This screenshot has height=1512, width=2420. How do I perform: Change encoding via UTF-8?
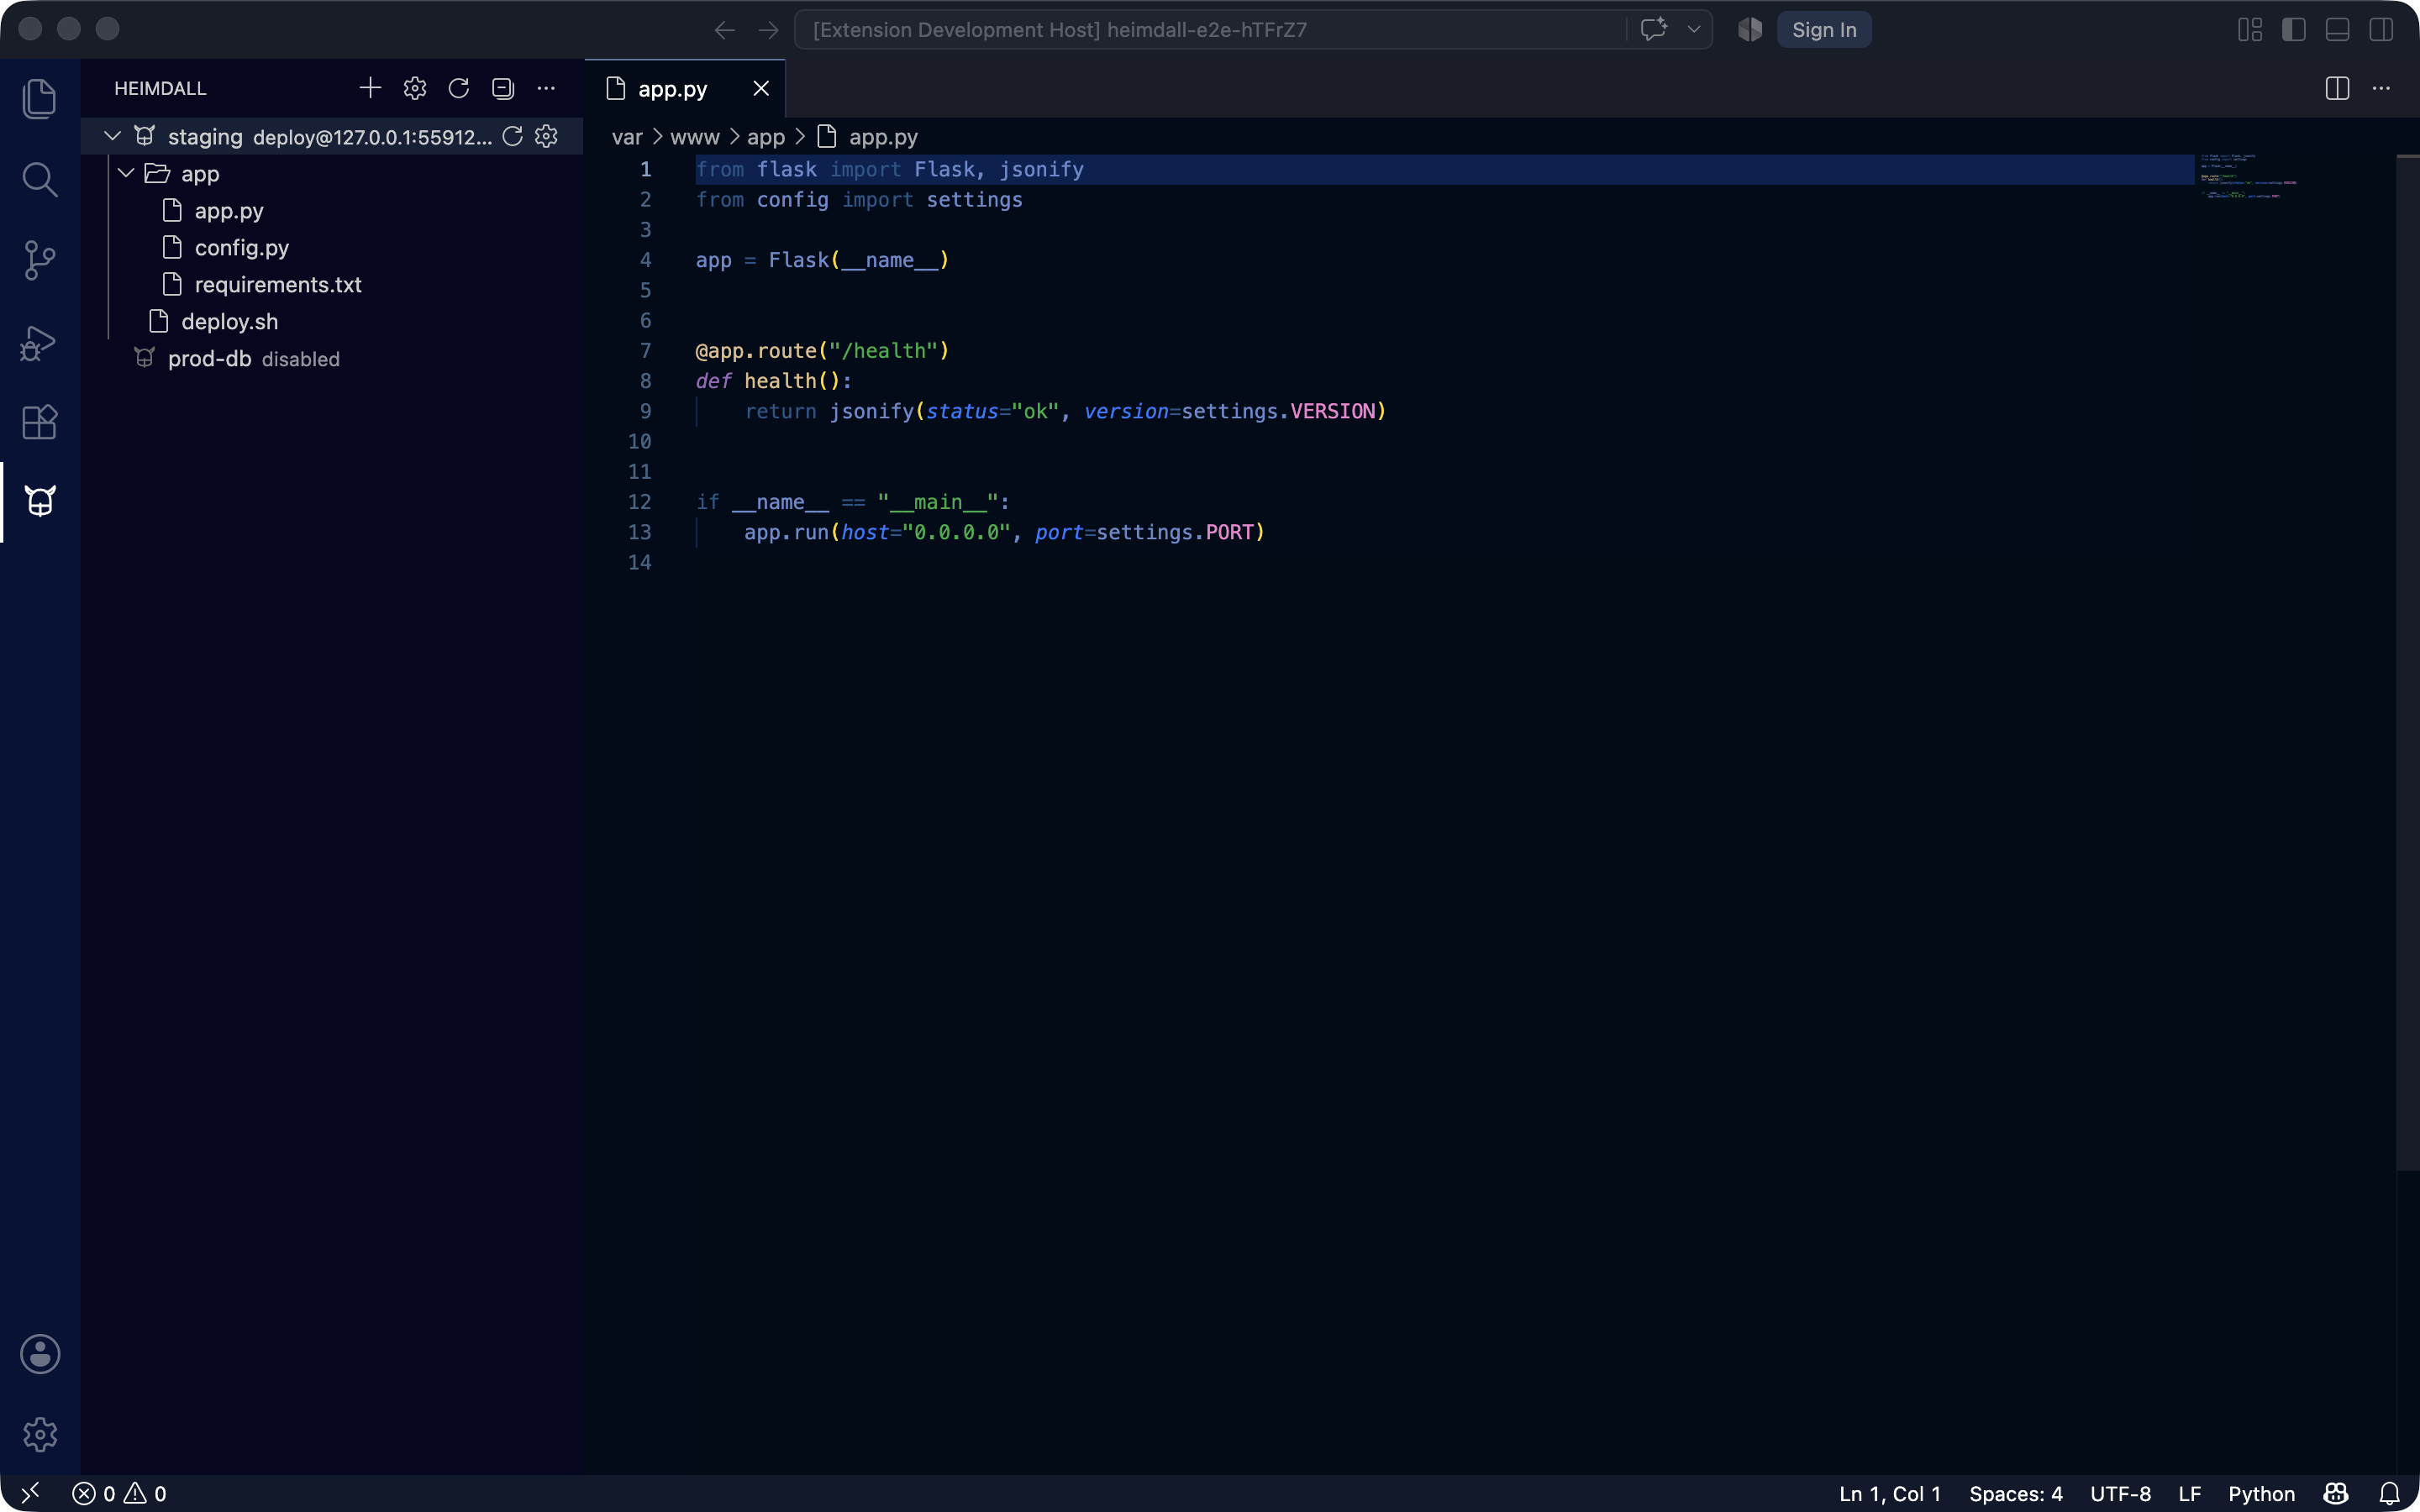click(2120, 1493)
